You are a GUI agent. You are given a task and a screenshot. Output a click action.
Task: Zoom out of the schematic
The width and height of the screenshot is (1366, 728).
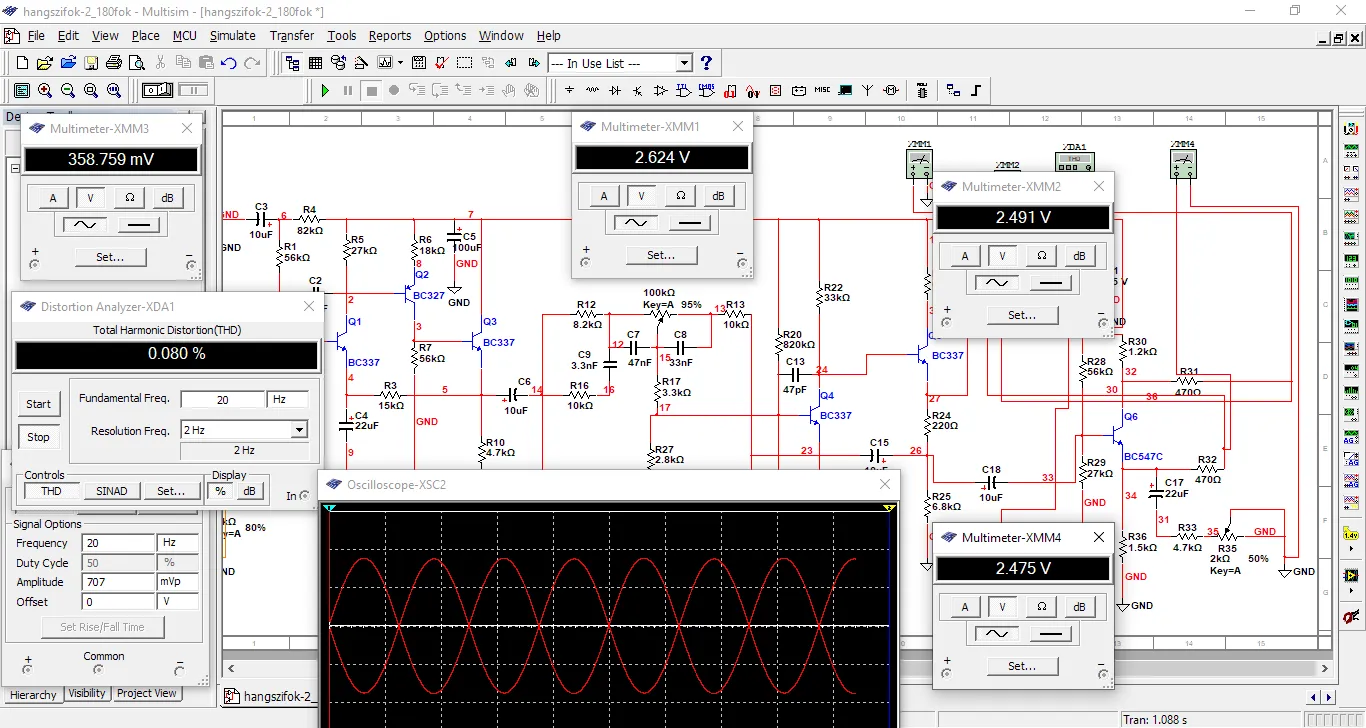pos(68,90)
